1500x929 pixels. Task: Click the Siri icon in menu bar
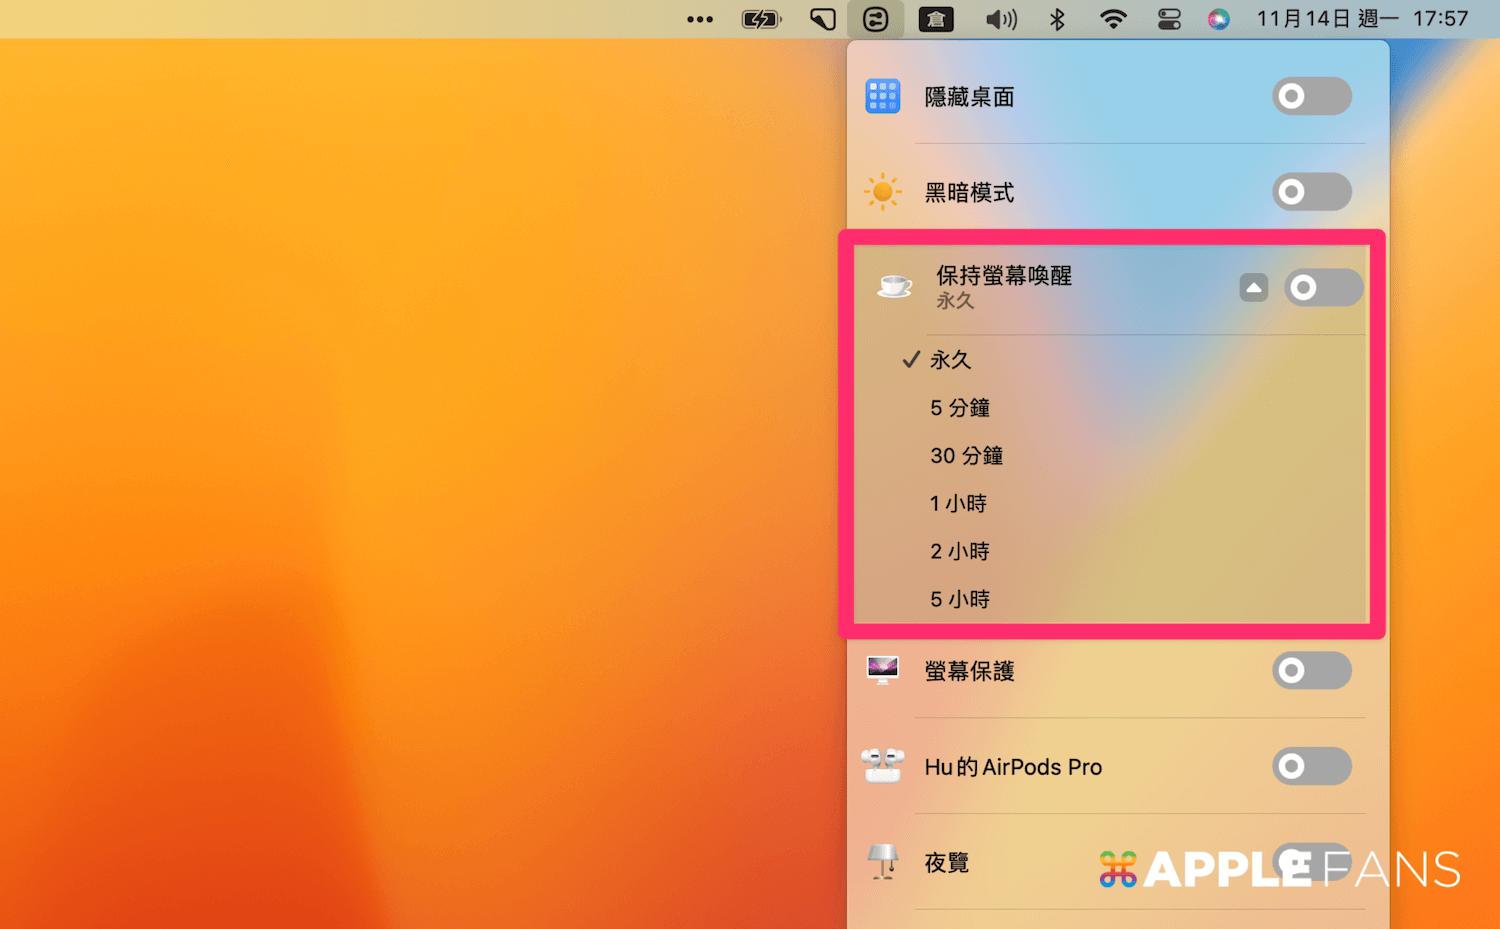(x=1219, y=18)
